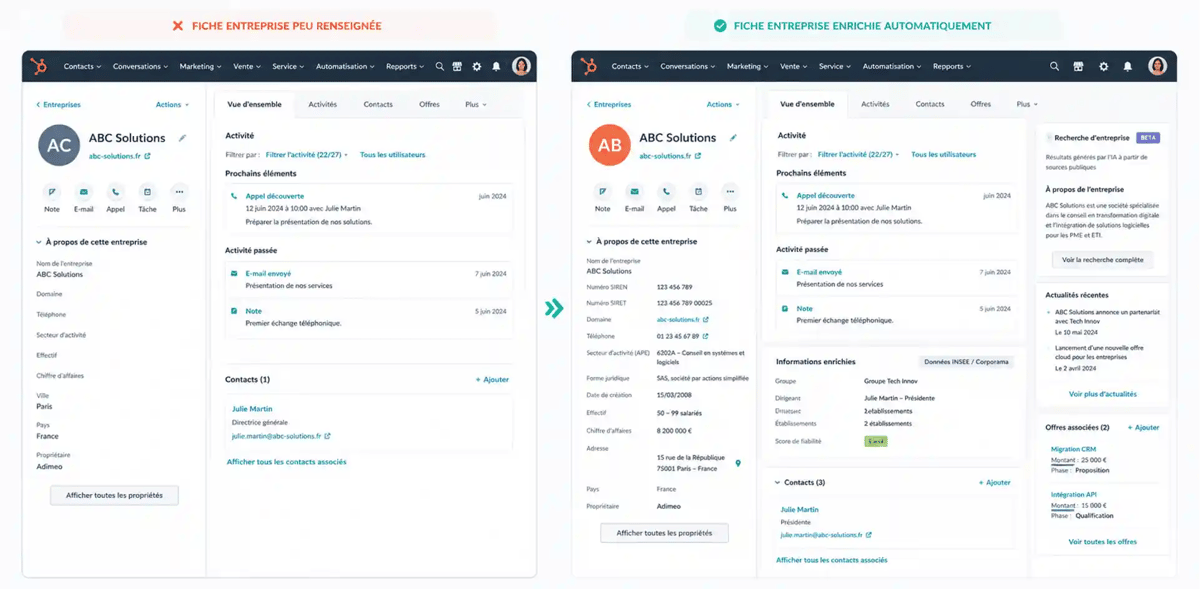Screen dimensions: 1200x589
Task: Open Filtrer l'activité (22/27) in enrichie window
Action: click(x=858, y=155)
